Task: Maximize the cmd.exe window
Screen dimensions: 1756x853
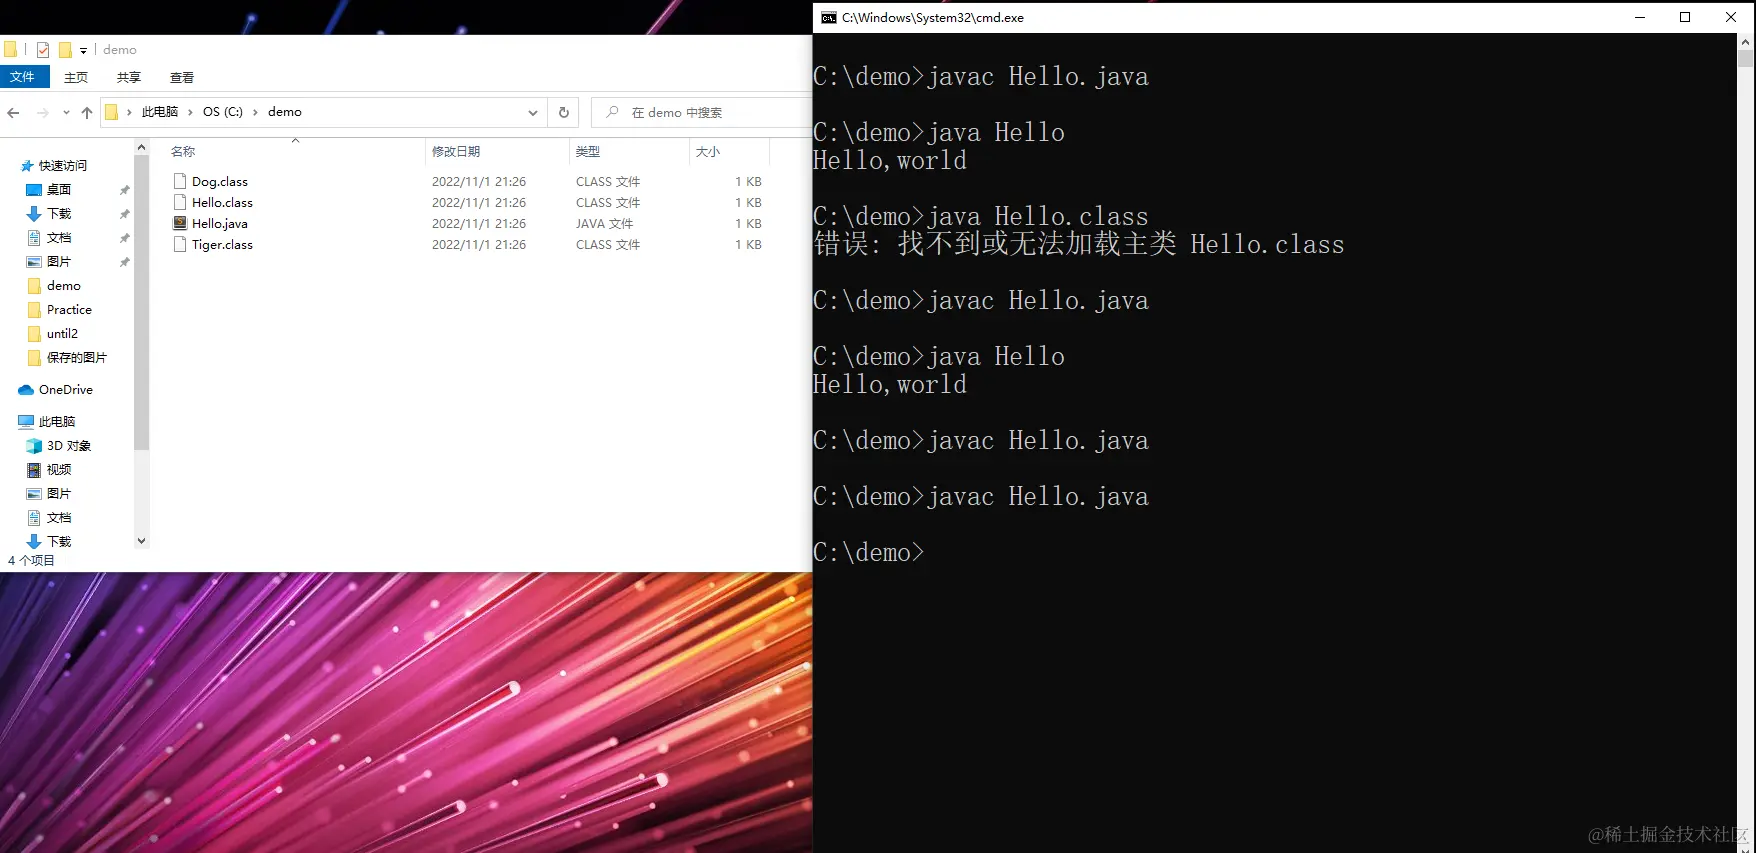Action: [1685, 17]
